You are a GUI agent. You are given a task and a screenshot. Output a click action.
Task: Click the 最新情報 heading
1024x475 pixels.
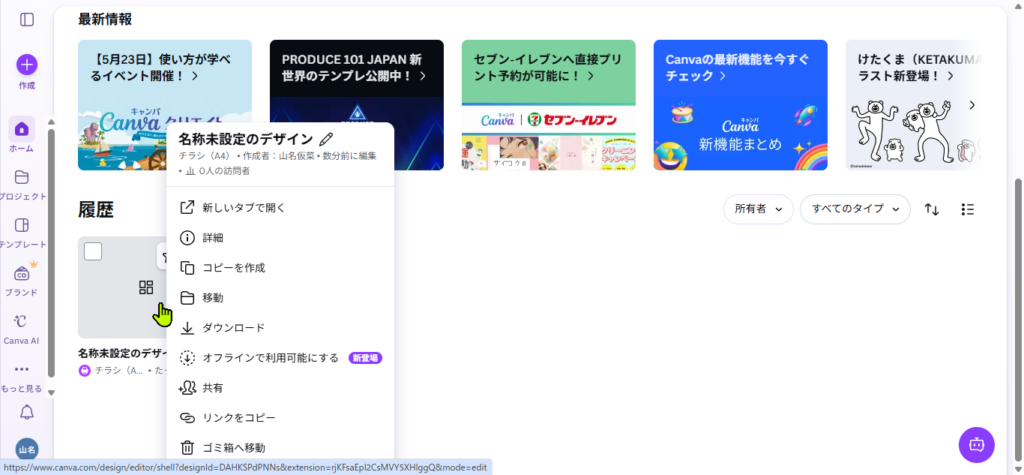pos(105,20)
